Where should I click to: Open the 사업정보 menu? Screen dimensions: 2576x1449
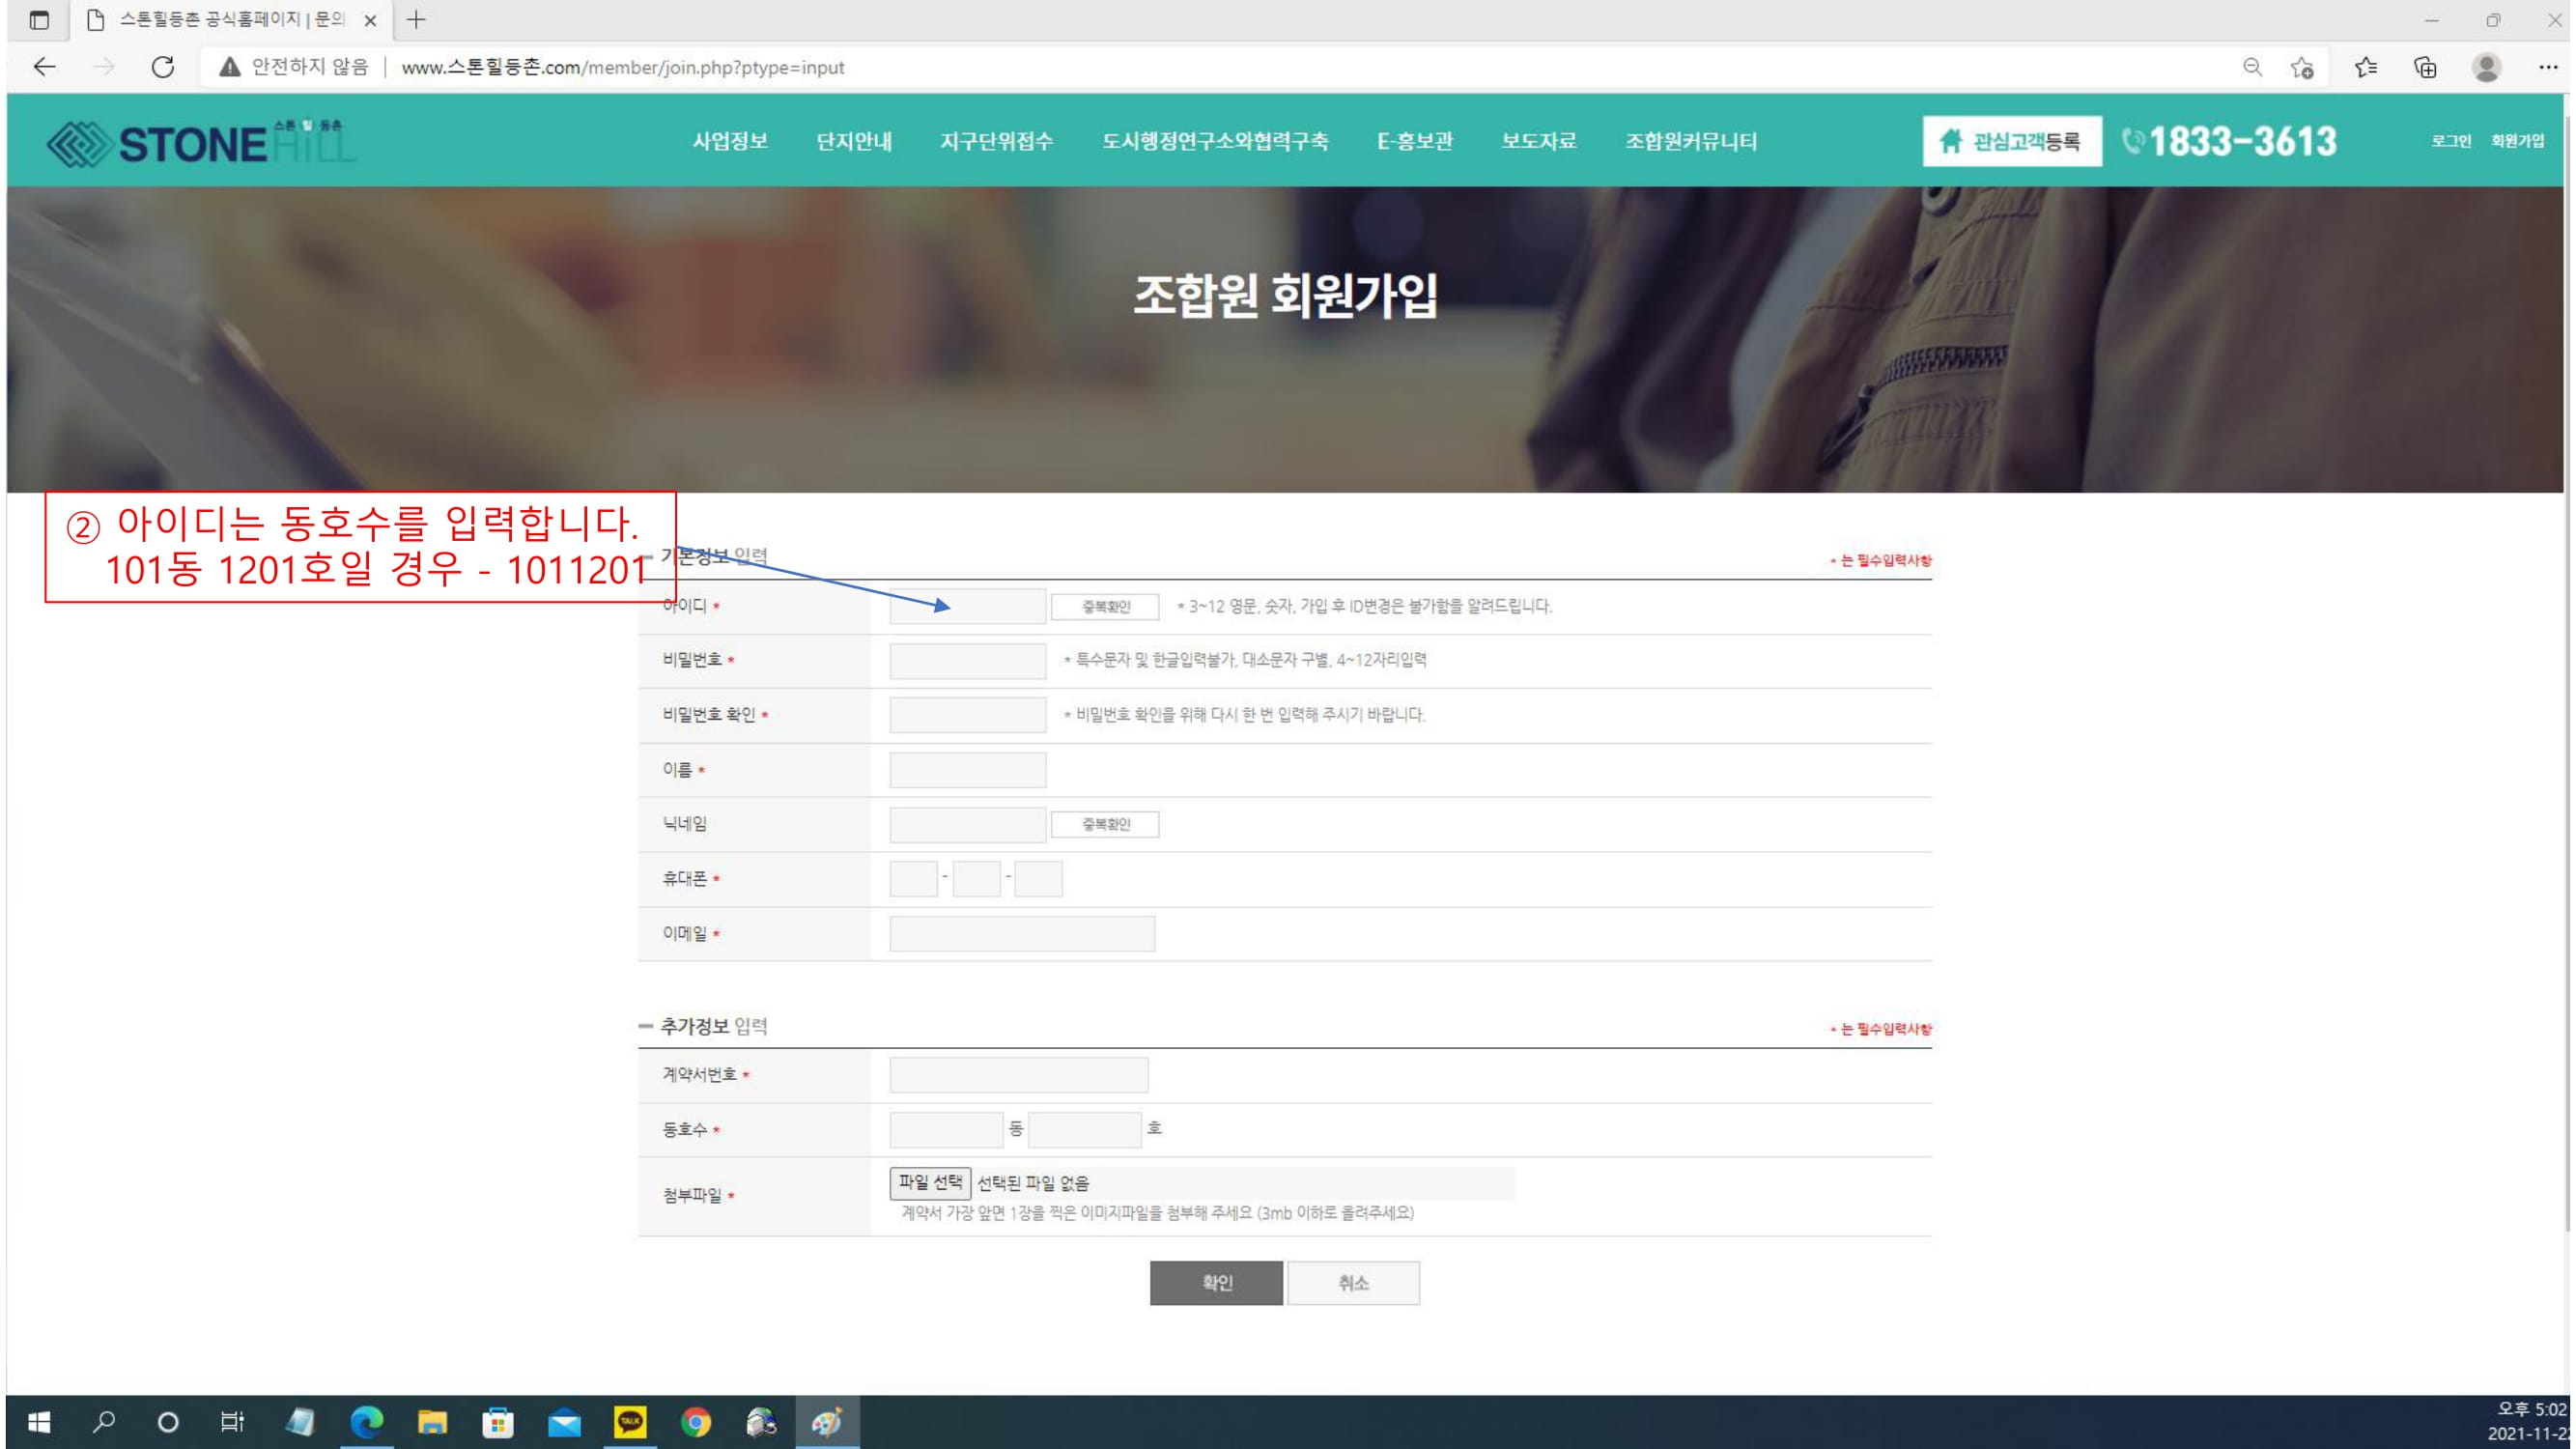tap(730, 141)
